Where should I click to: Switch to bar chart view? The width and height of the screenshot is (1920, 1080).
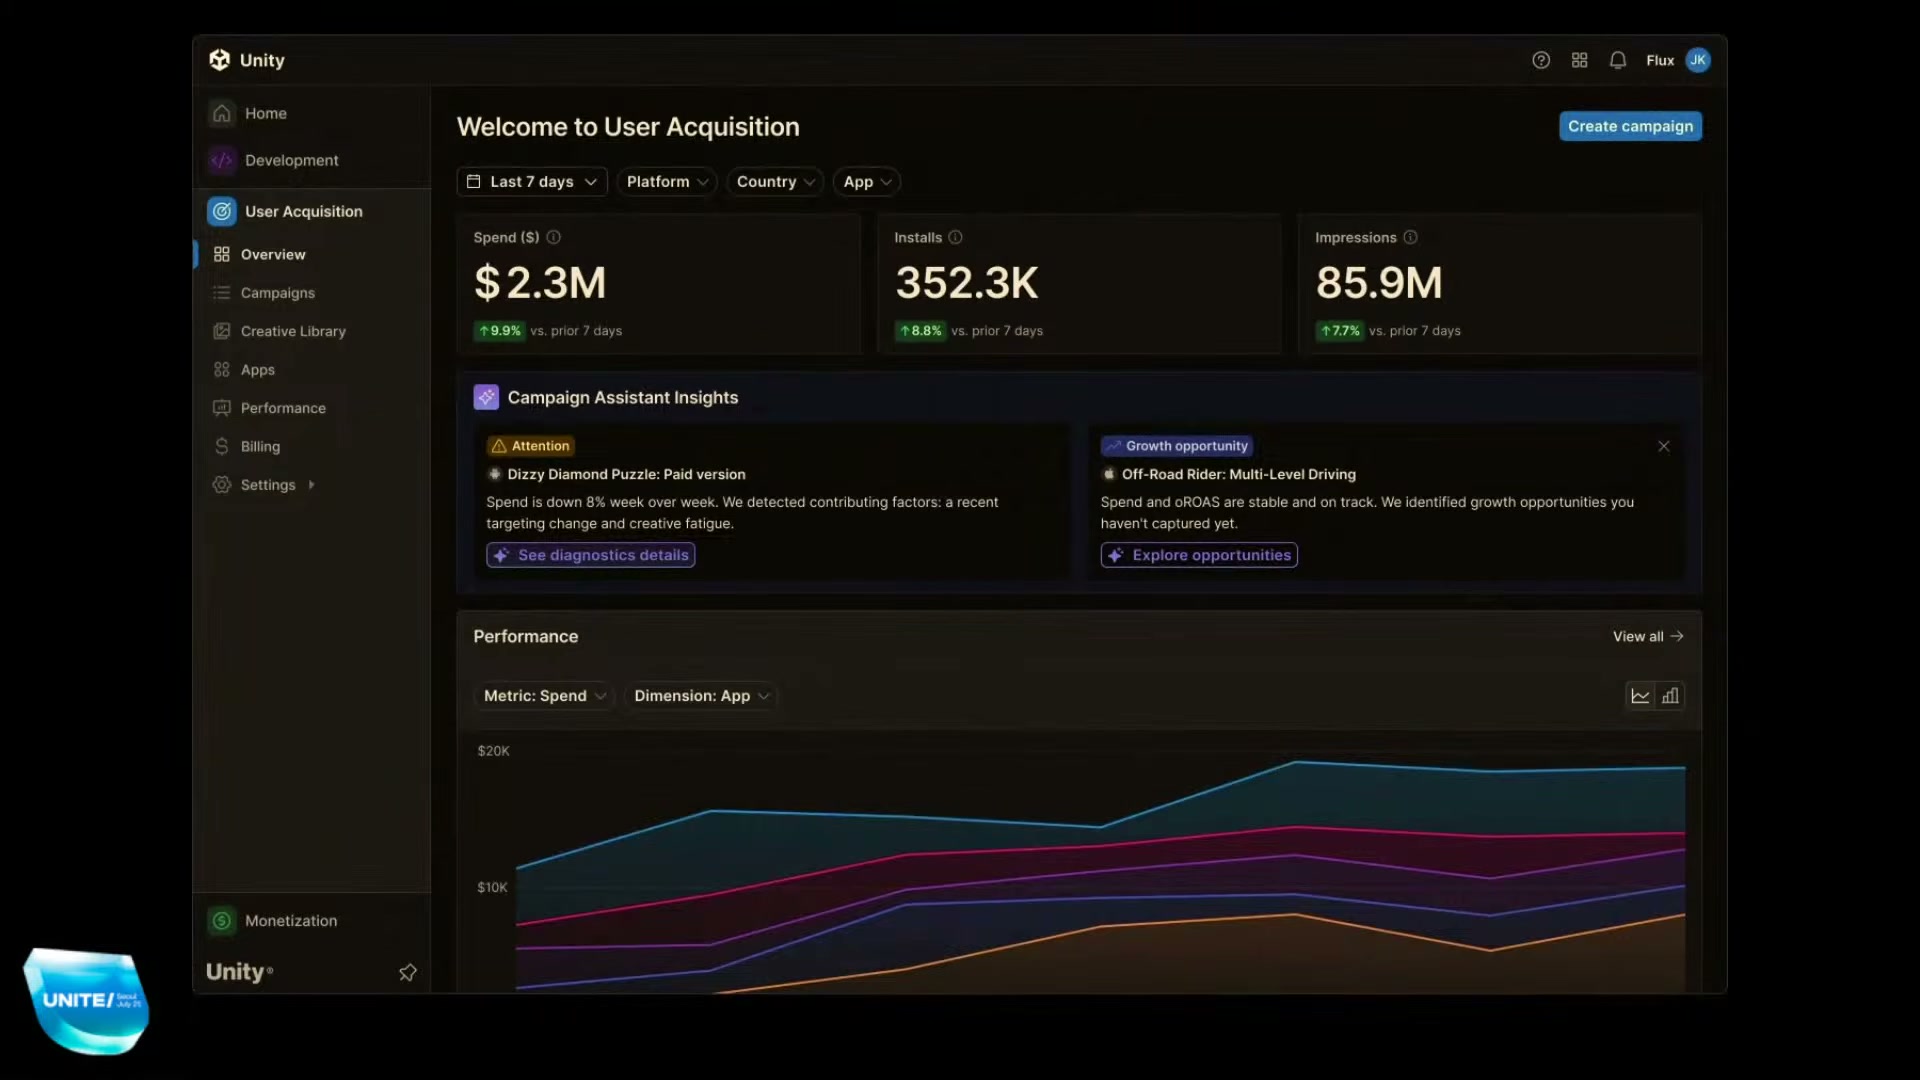point(1670,696)
